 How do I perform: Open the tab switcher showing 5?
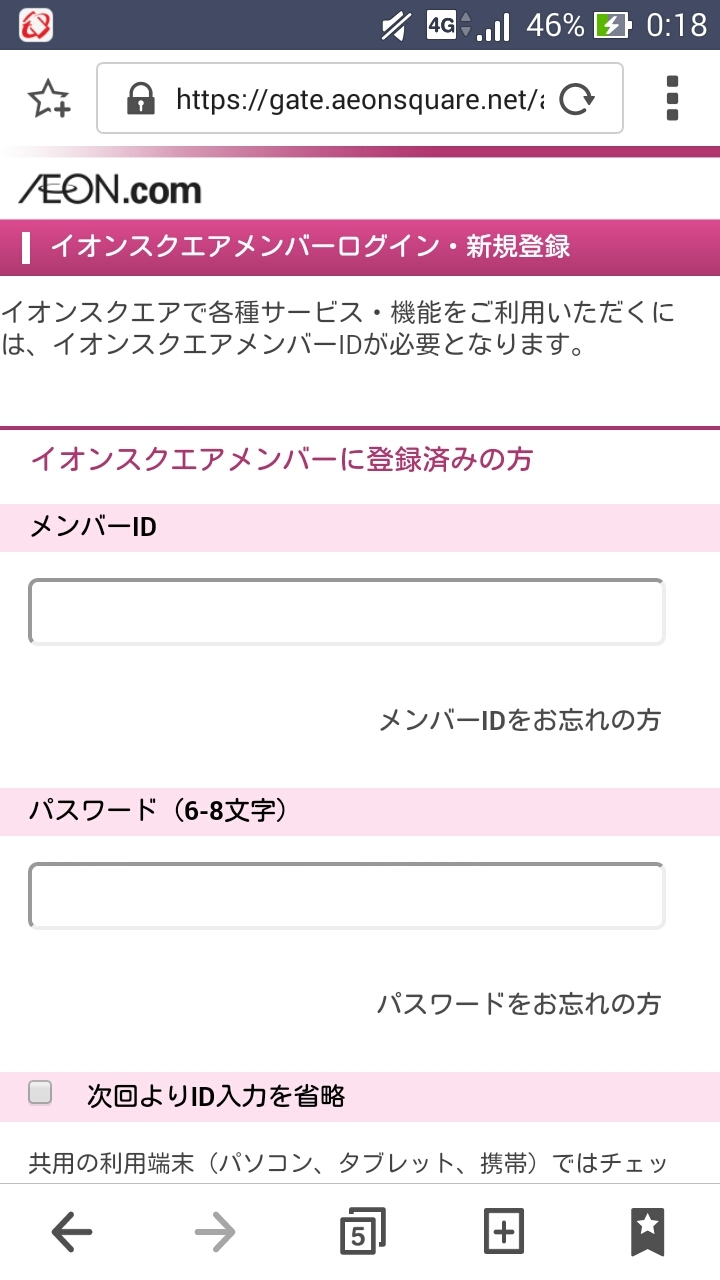point(361,1232)
